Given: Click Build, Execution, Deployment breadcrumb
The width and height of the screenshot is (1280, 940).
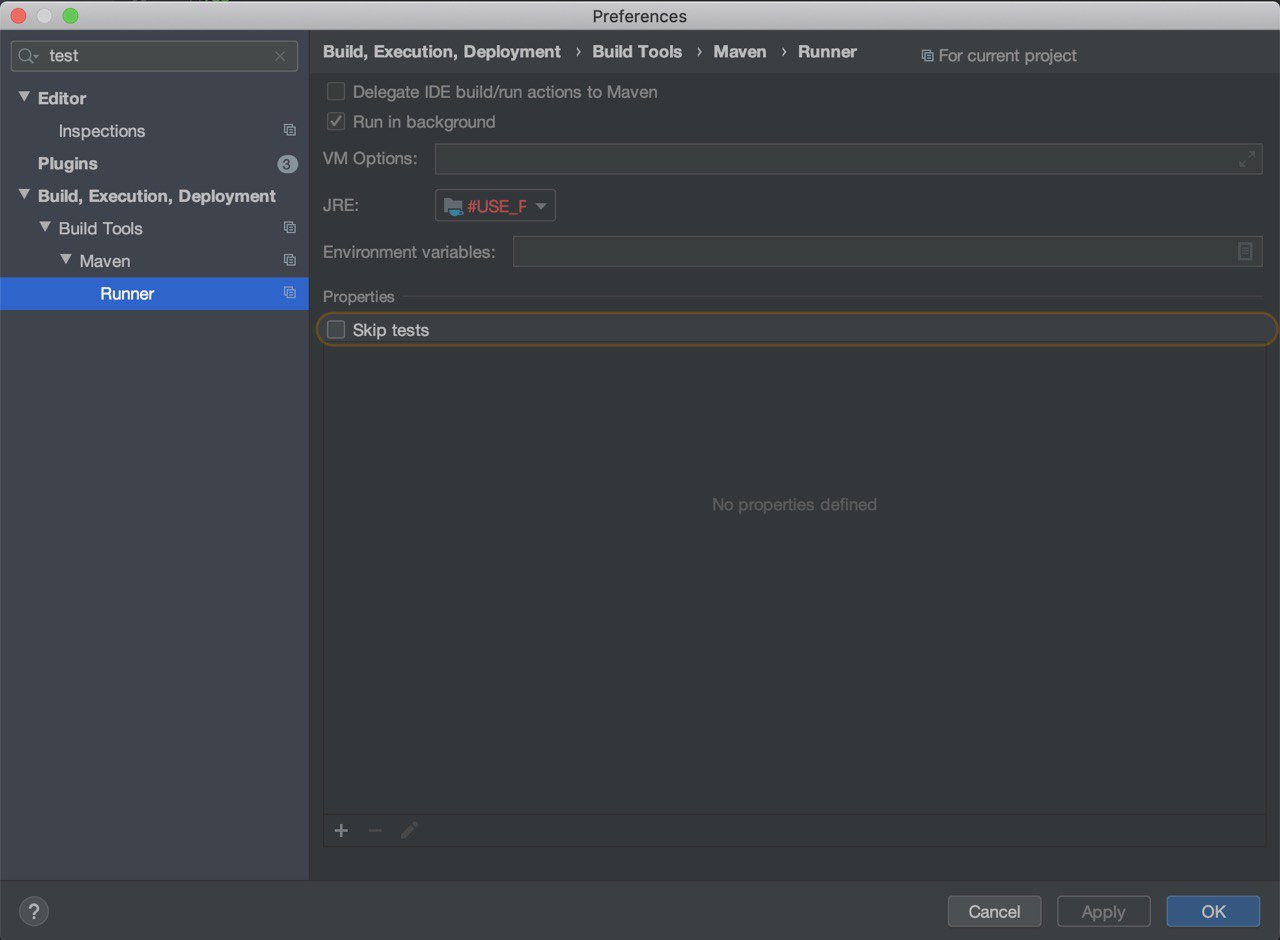Looking at the screenshot, I should [442, 52].
